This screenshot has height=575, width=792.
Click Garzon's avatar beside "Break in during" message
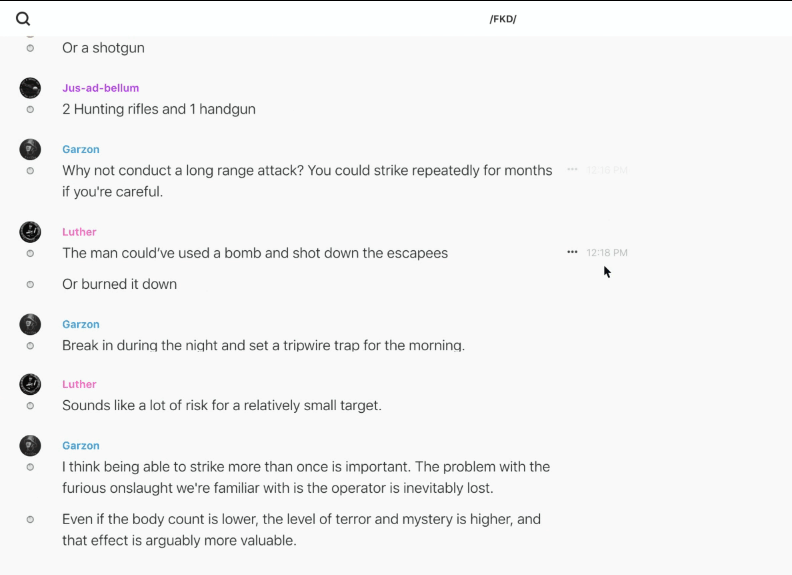[x=30, y=324]
